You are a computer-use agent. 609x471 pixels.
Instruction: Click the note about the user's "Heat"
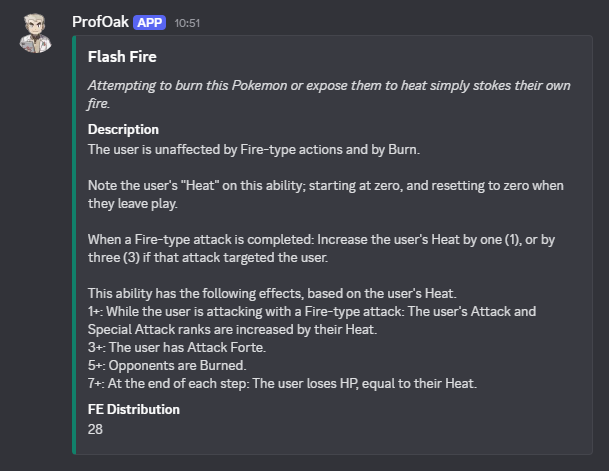point(325,195)
